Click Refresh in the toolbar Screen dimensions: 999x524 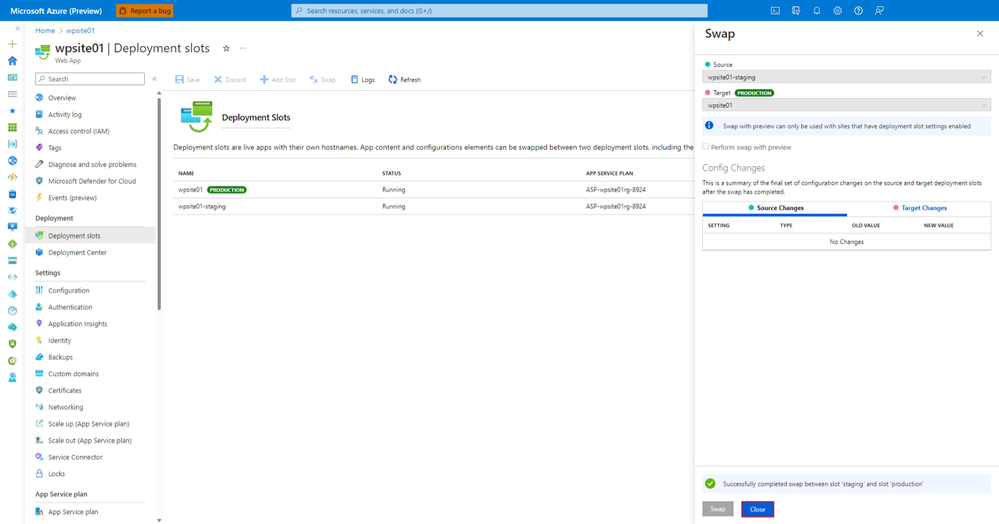pos(405,80)
